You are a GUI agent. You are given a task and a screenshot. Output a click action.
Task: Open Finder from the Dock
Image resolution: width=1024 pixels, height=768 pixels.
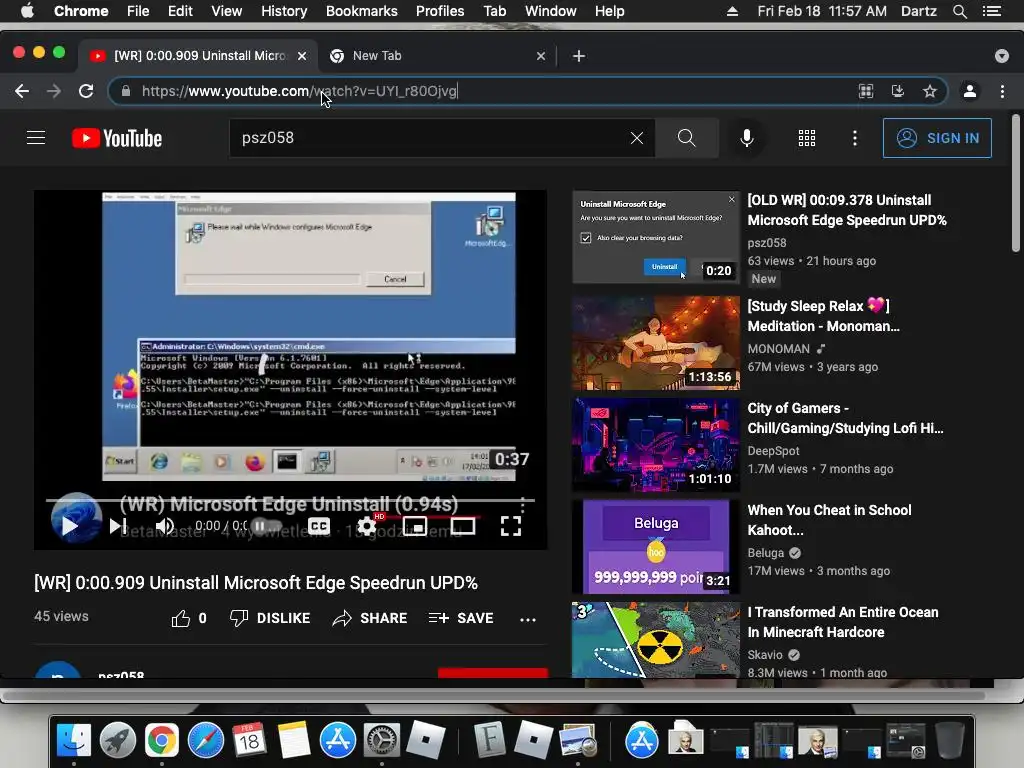click(74, 741)
